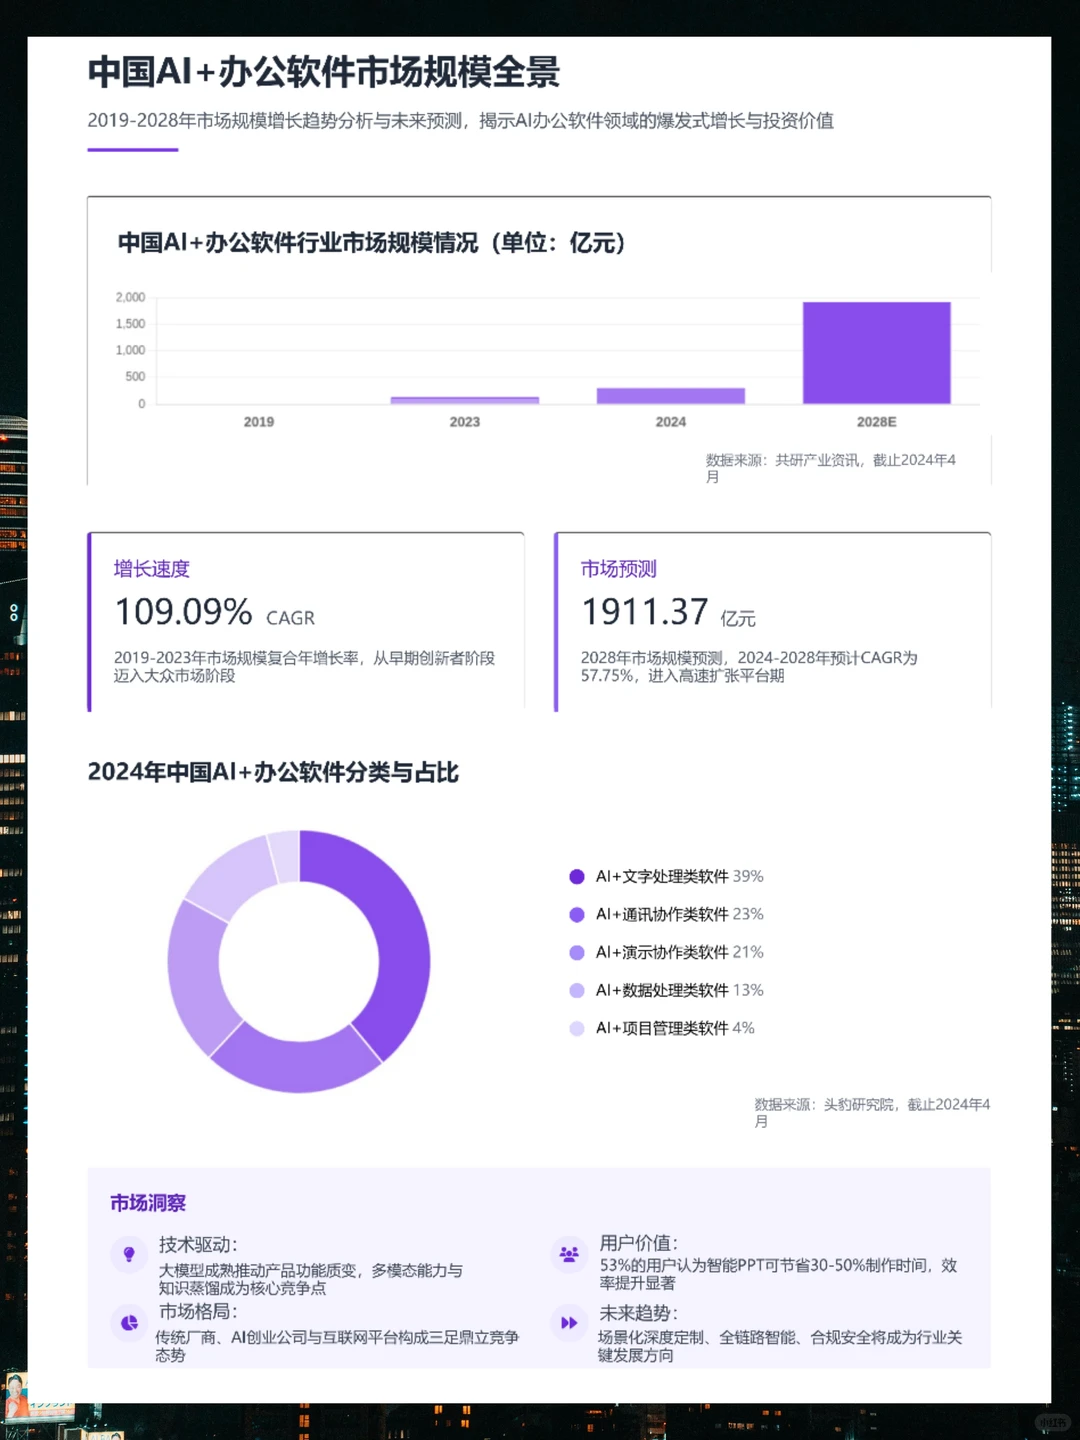Toggle the legend dot for AI+项目管理类软件
This screenshot has width=1080, height=1440.
[x=576, y=1028]
